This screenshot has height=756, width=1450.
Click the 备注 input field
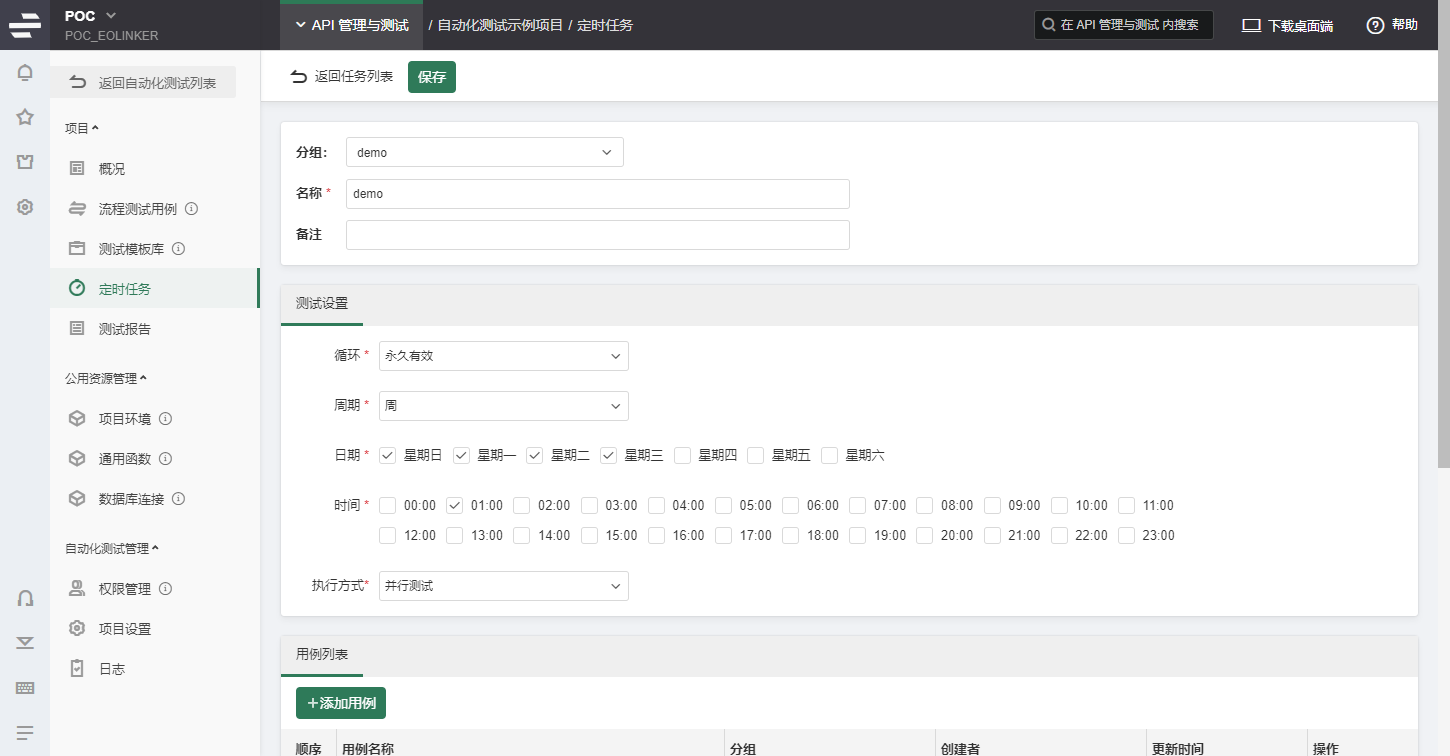pos(597,235)
